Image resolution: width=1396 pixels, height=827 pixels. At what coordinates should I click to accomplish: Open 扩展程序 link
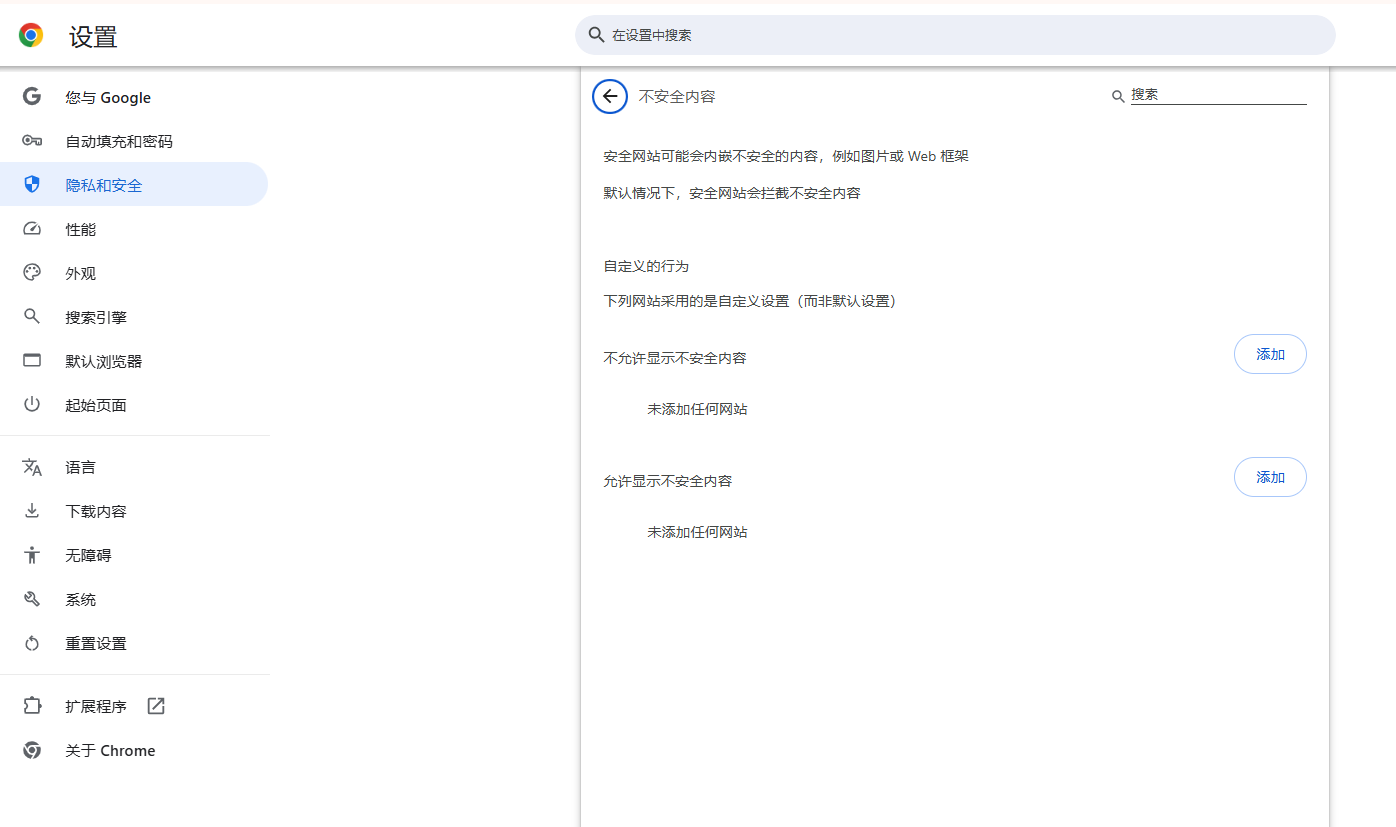(134, 706)
